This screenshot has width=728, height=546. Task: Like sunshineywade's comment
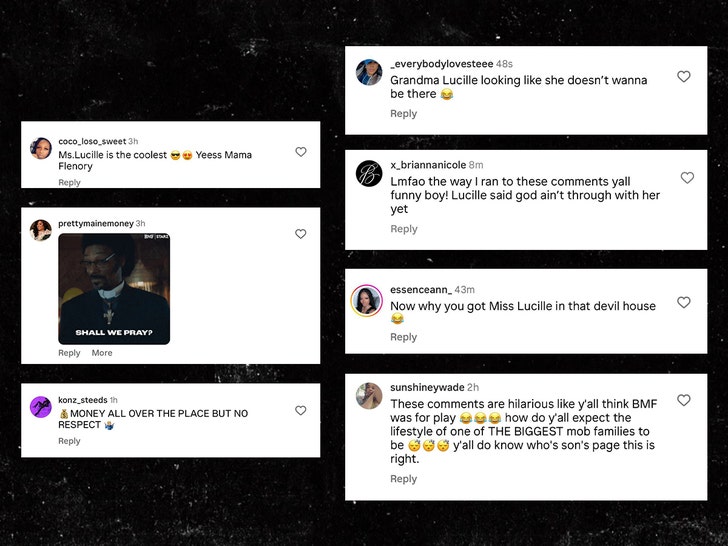tap(684, 400)
